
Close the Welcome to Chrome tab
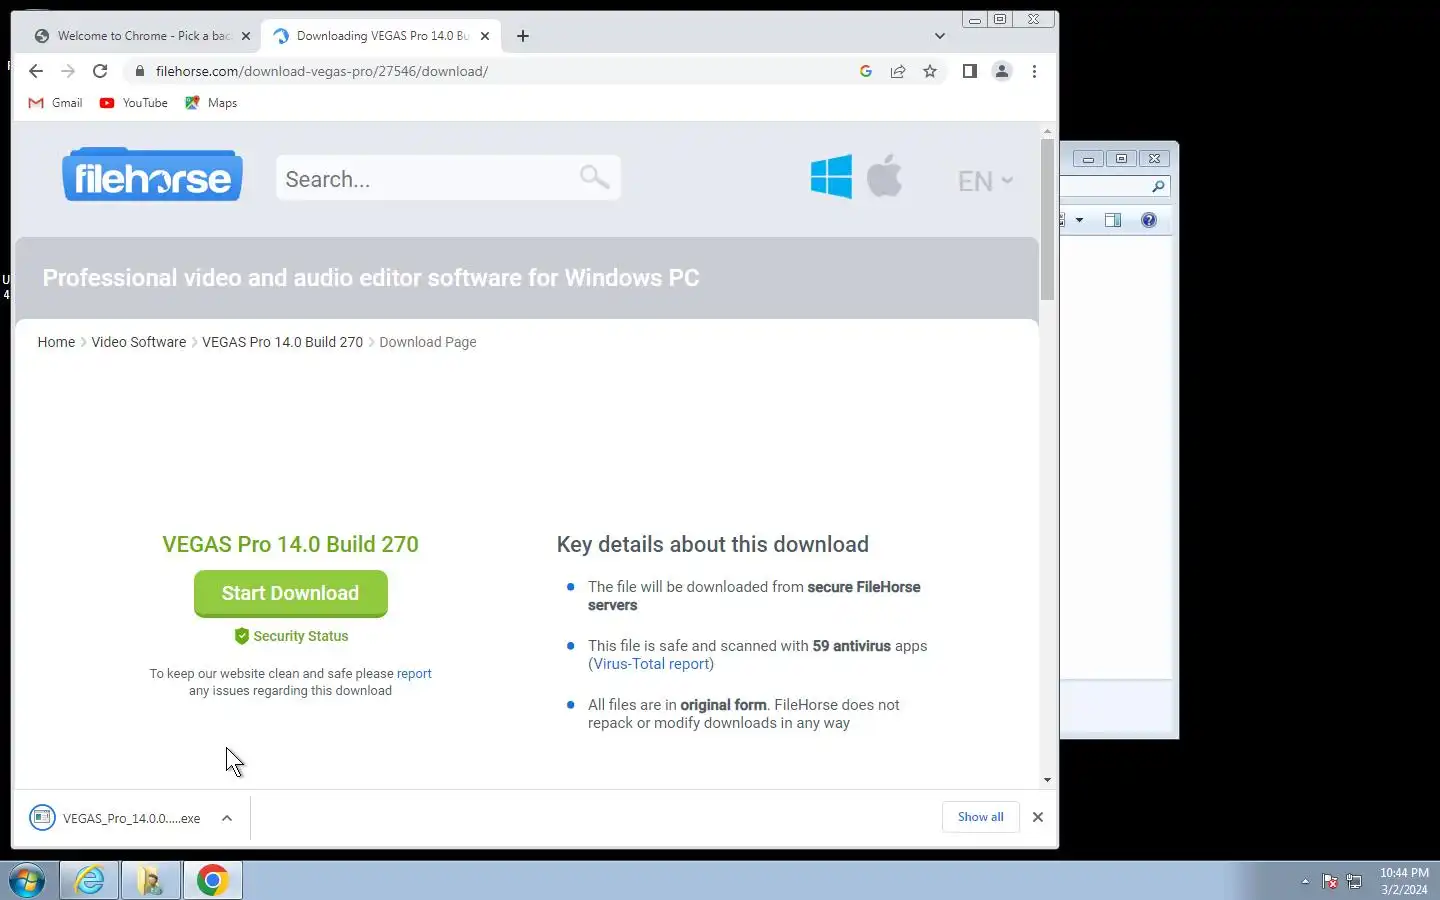click(x=246, y=36)
